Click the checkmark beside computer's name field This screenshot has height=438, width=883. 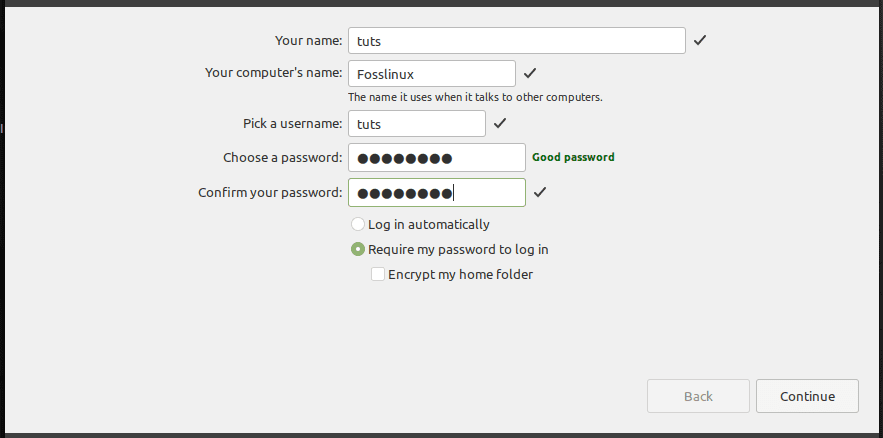(530, 73)
